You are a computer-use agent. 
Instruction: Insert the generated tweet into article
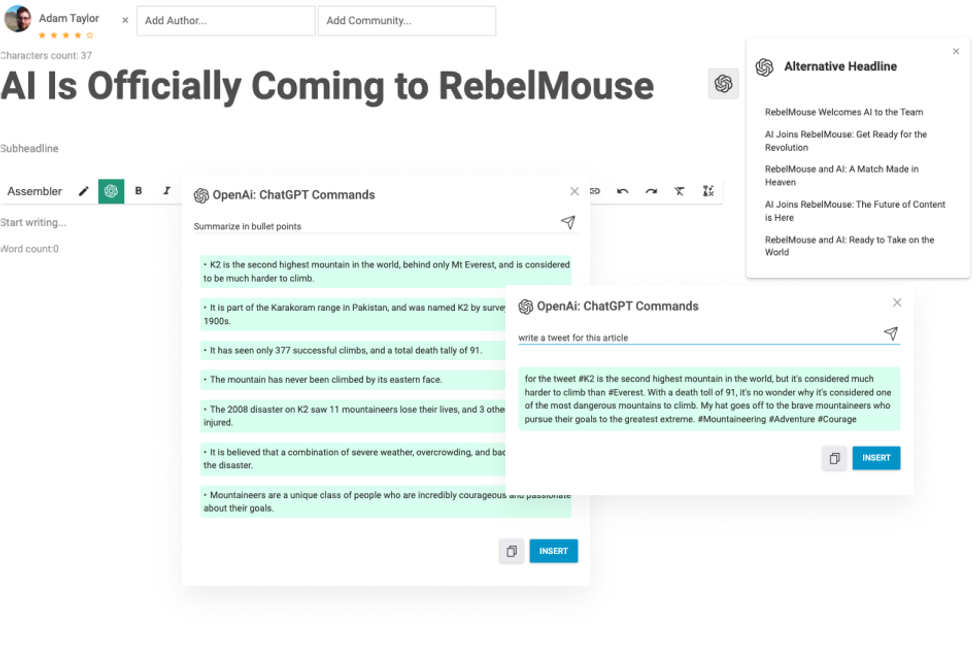pos(876,458)
